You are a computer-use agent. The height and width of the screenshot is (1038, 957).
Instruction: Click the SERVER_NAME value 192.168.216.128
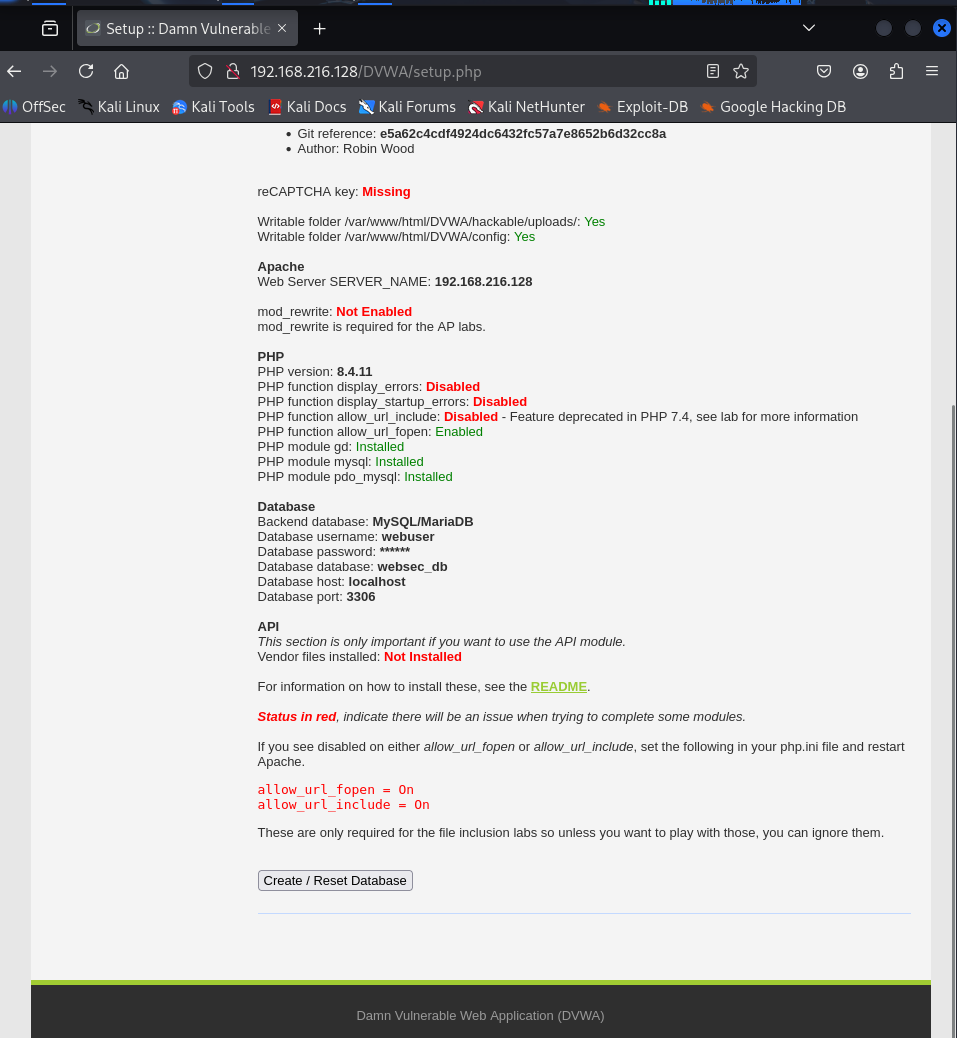(x=483, y=281)
